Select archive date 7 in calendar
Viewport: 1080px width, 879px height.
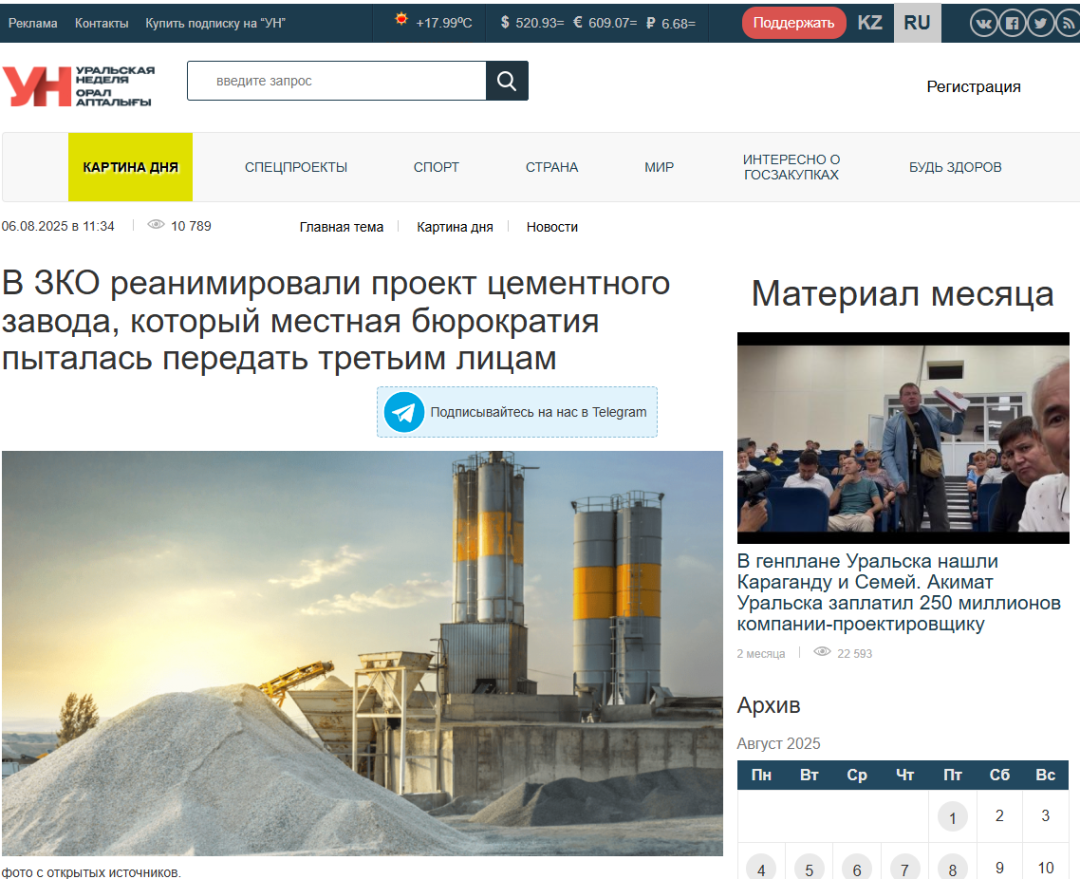coord(905,869)
